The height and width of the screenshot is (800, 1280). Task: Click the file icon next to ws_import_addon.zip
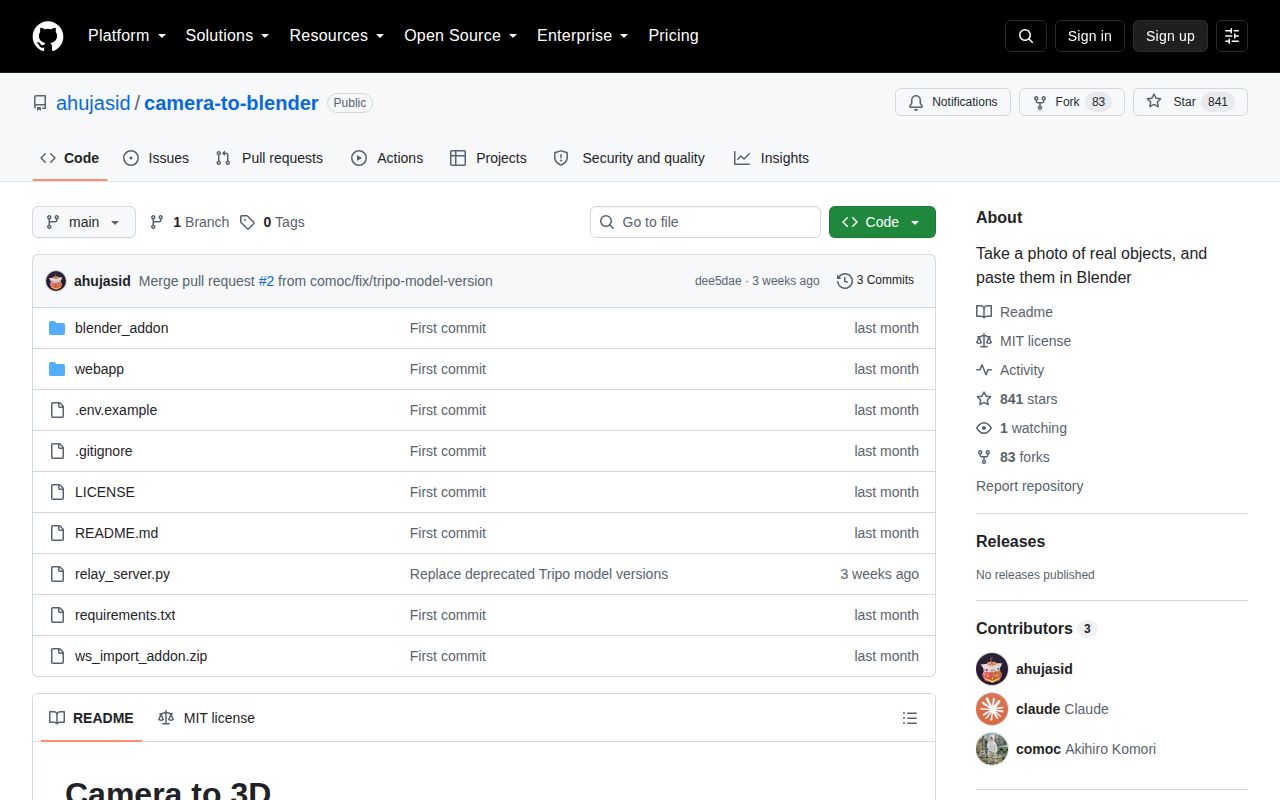[x=57, y=656]
